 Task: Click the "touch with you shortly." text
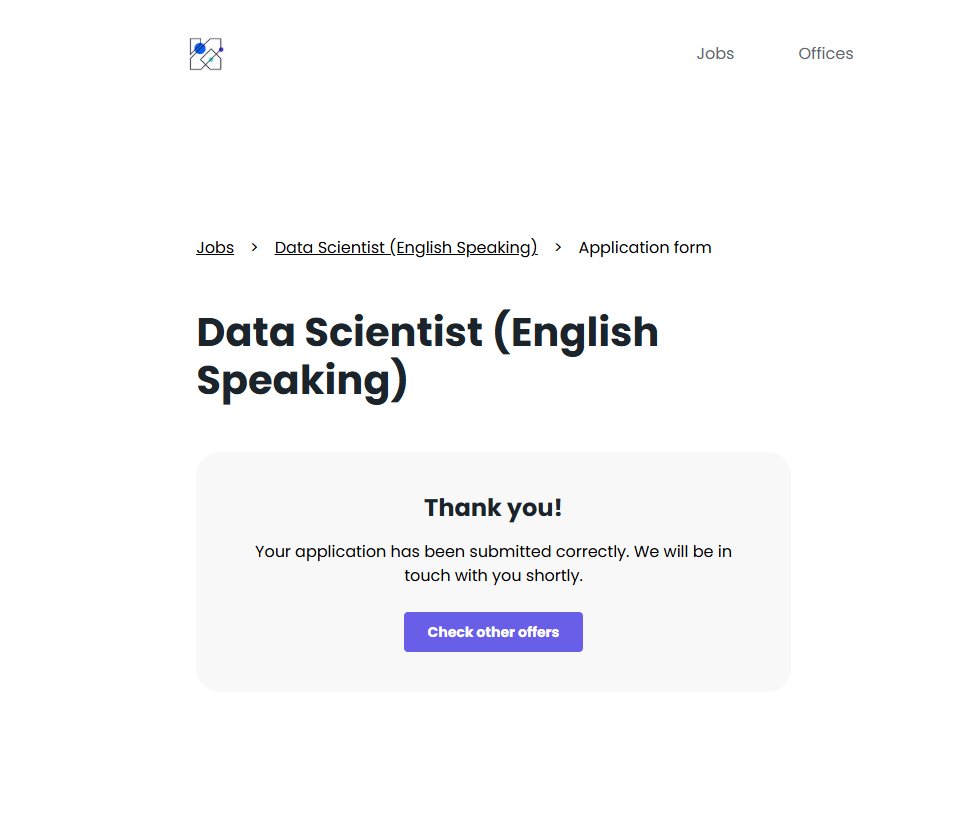493,576
